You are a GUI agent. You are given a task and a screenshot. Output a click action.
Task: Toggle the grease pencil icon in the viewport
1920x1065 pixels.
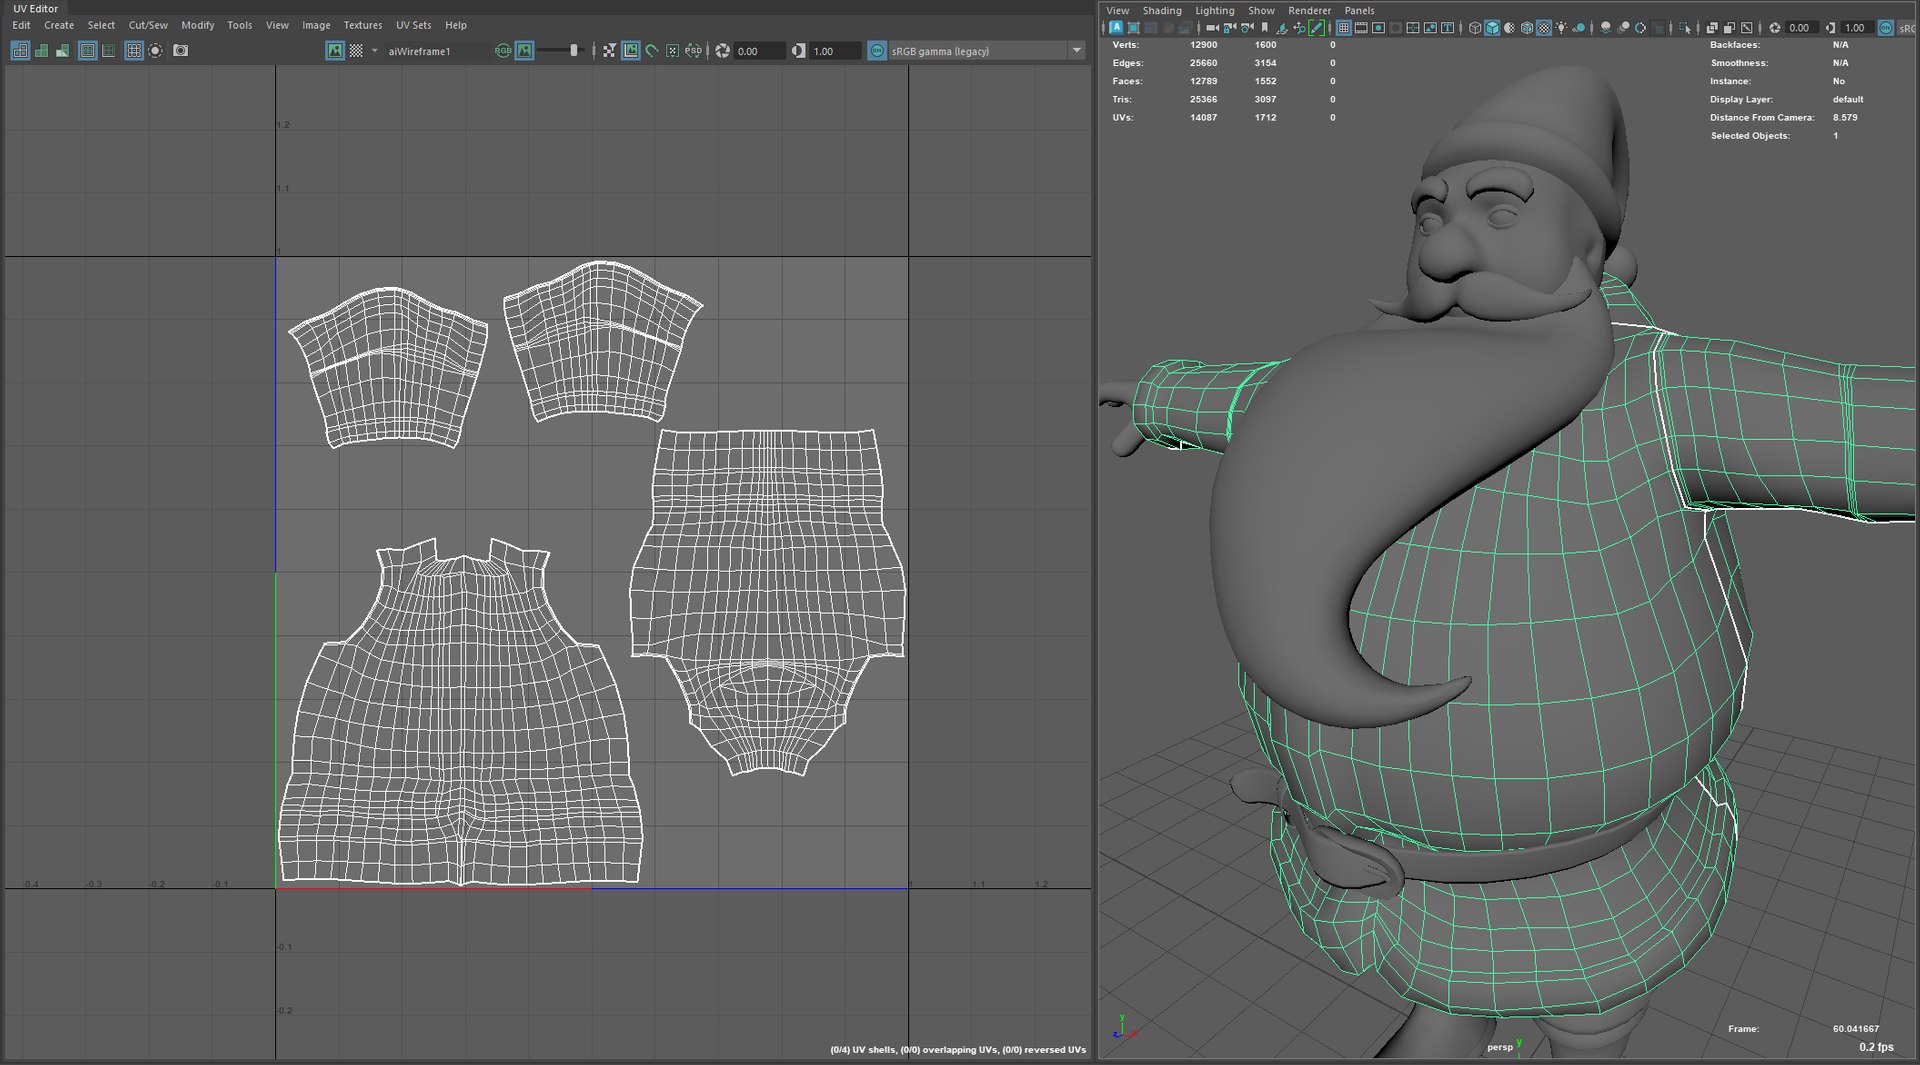tap(1316, 27)
